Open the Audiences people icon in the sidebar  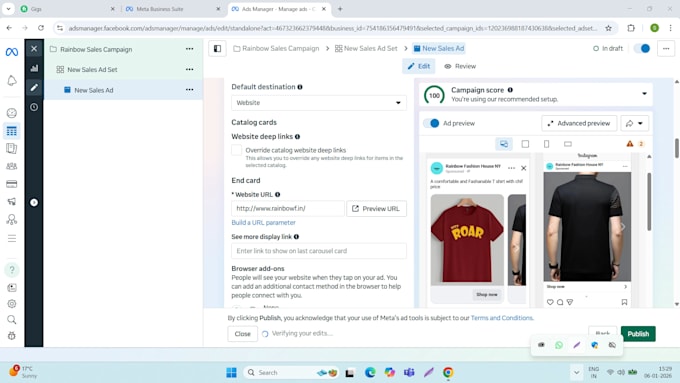[12, 166]
